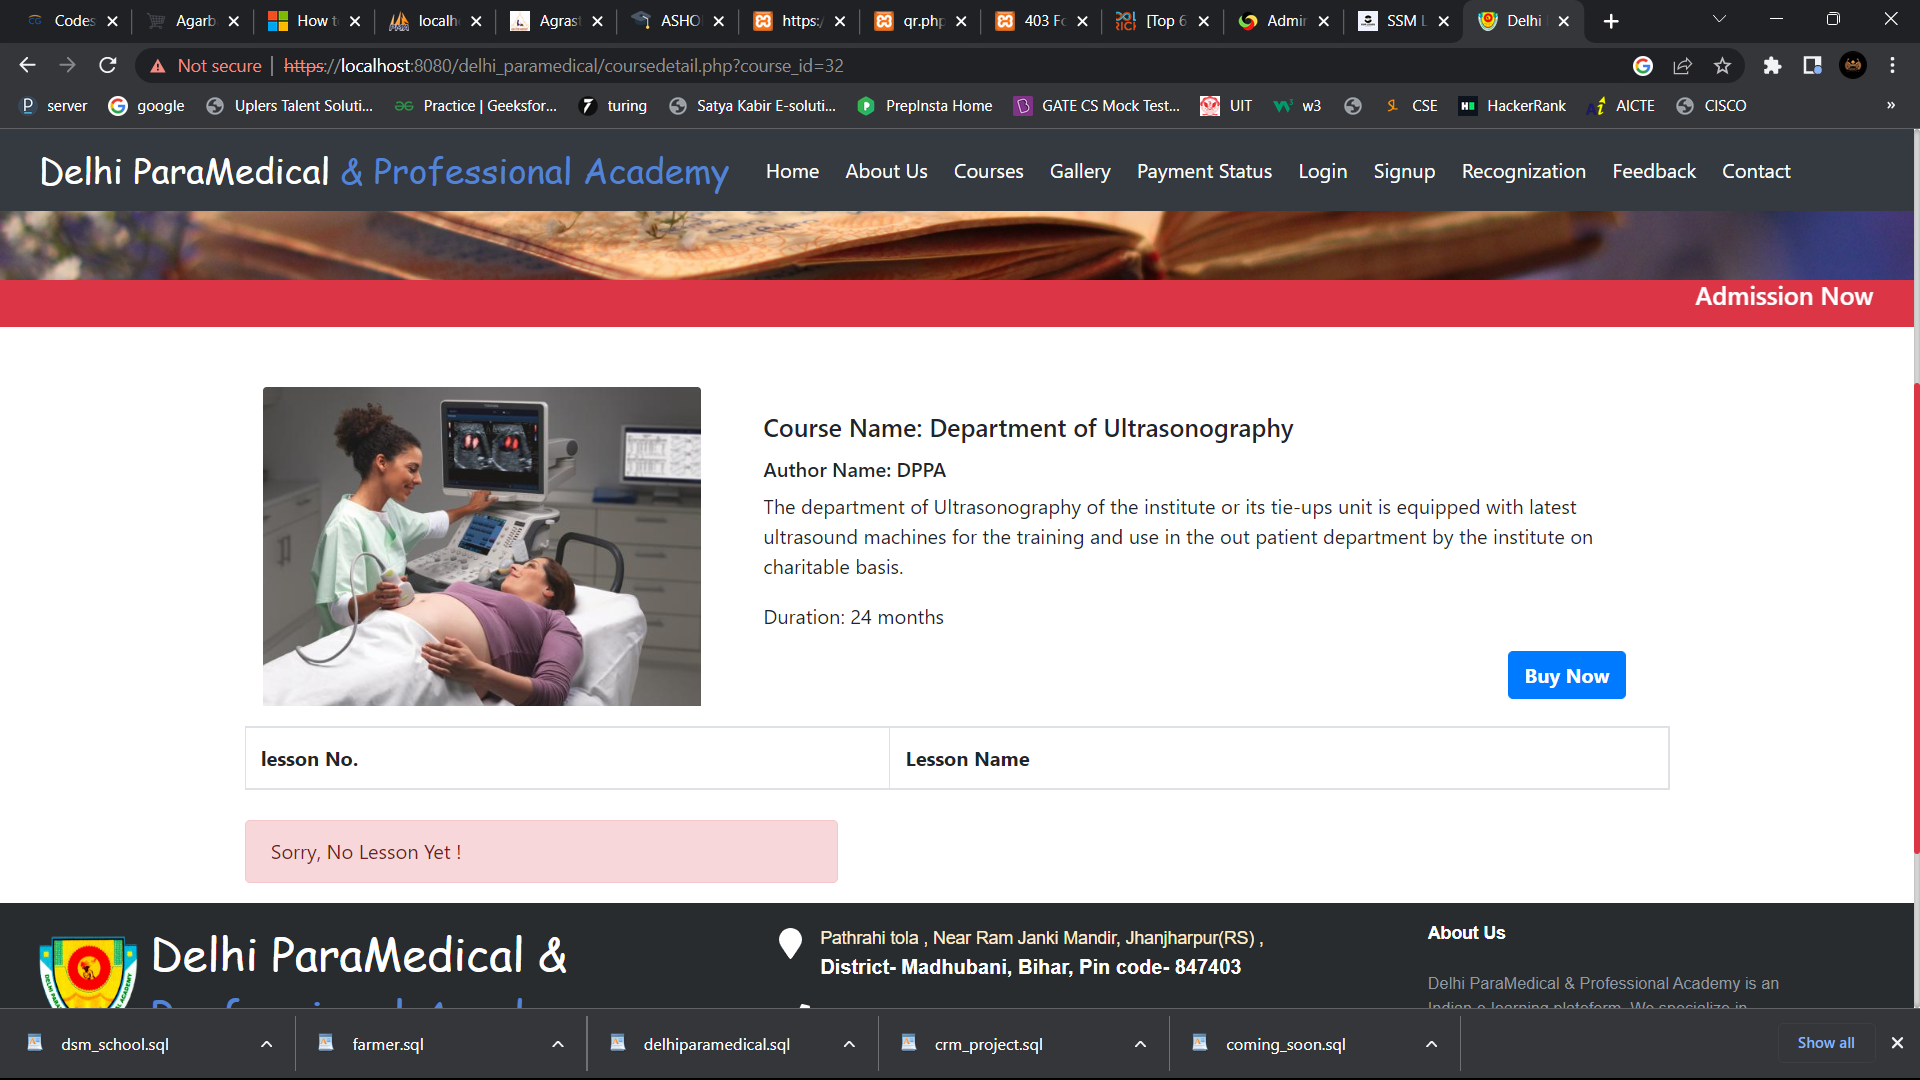Image resolution: width=1920 pixels, height=1080 pixels.
Task: Expand options for coming_soon.sql download
Action: pyautogui.click(x=1432, y=1044)
